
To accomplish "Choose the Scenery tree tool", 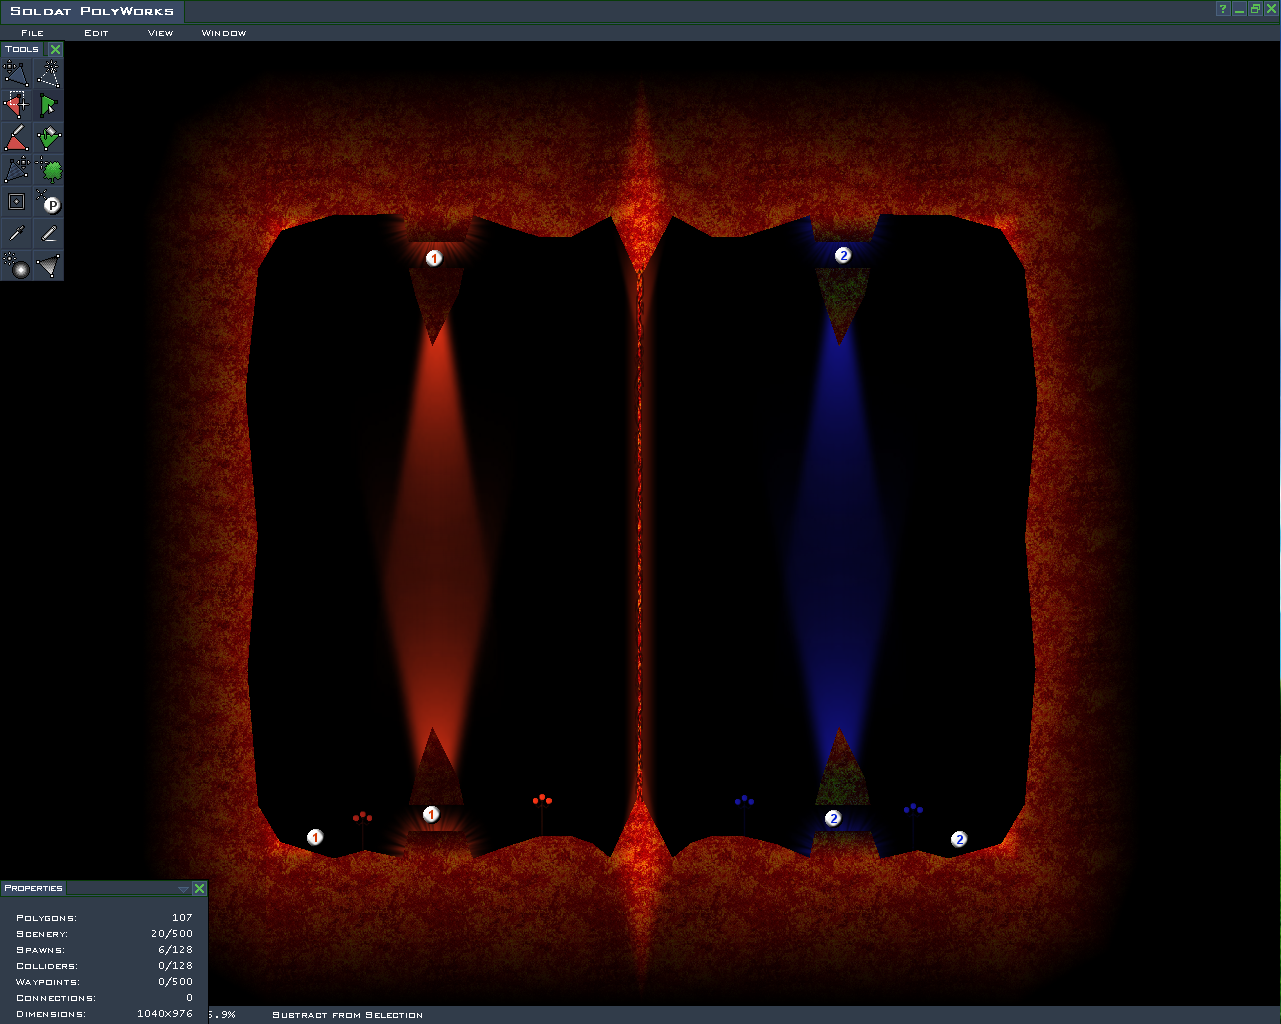I will point(48,169).
